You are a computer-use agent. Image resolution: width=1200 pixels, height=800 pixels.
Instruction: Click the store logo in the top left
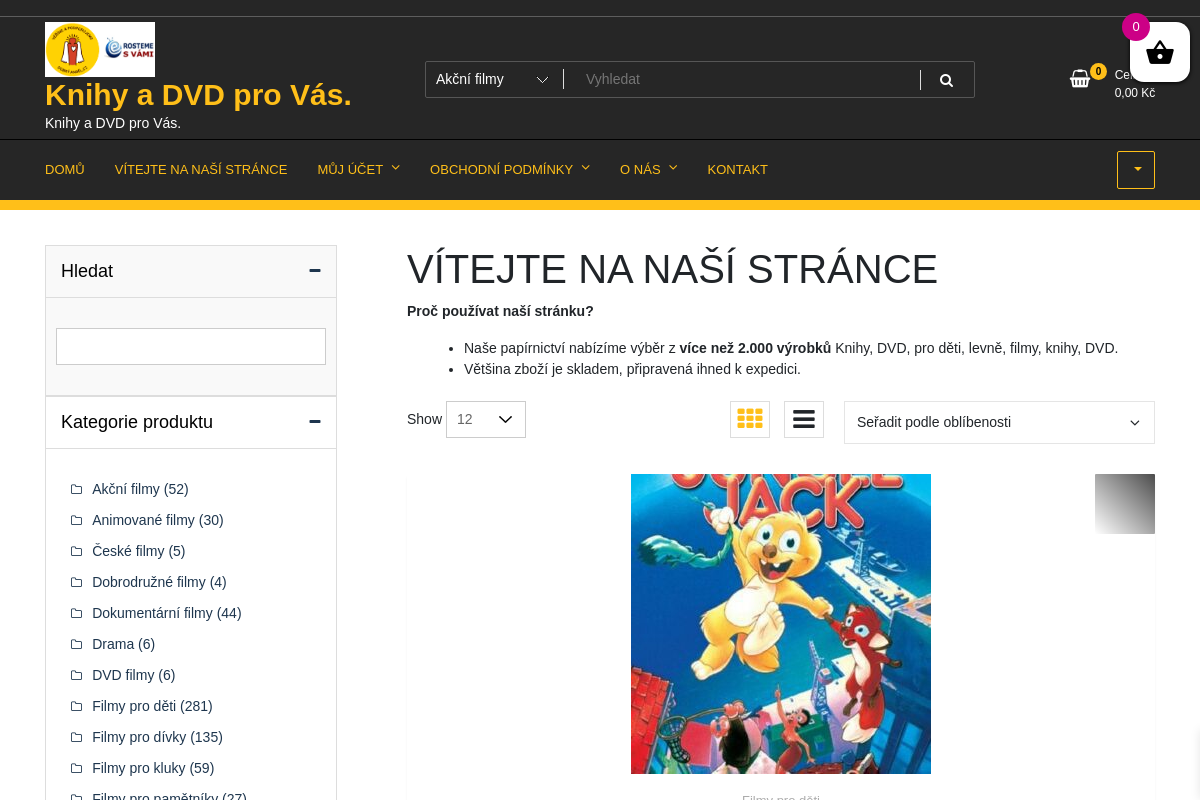coord(99,48)
